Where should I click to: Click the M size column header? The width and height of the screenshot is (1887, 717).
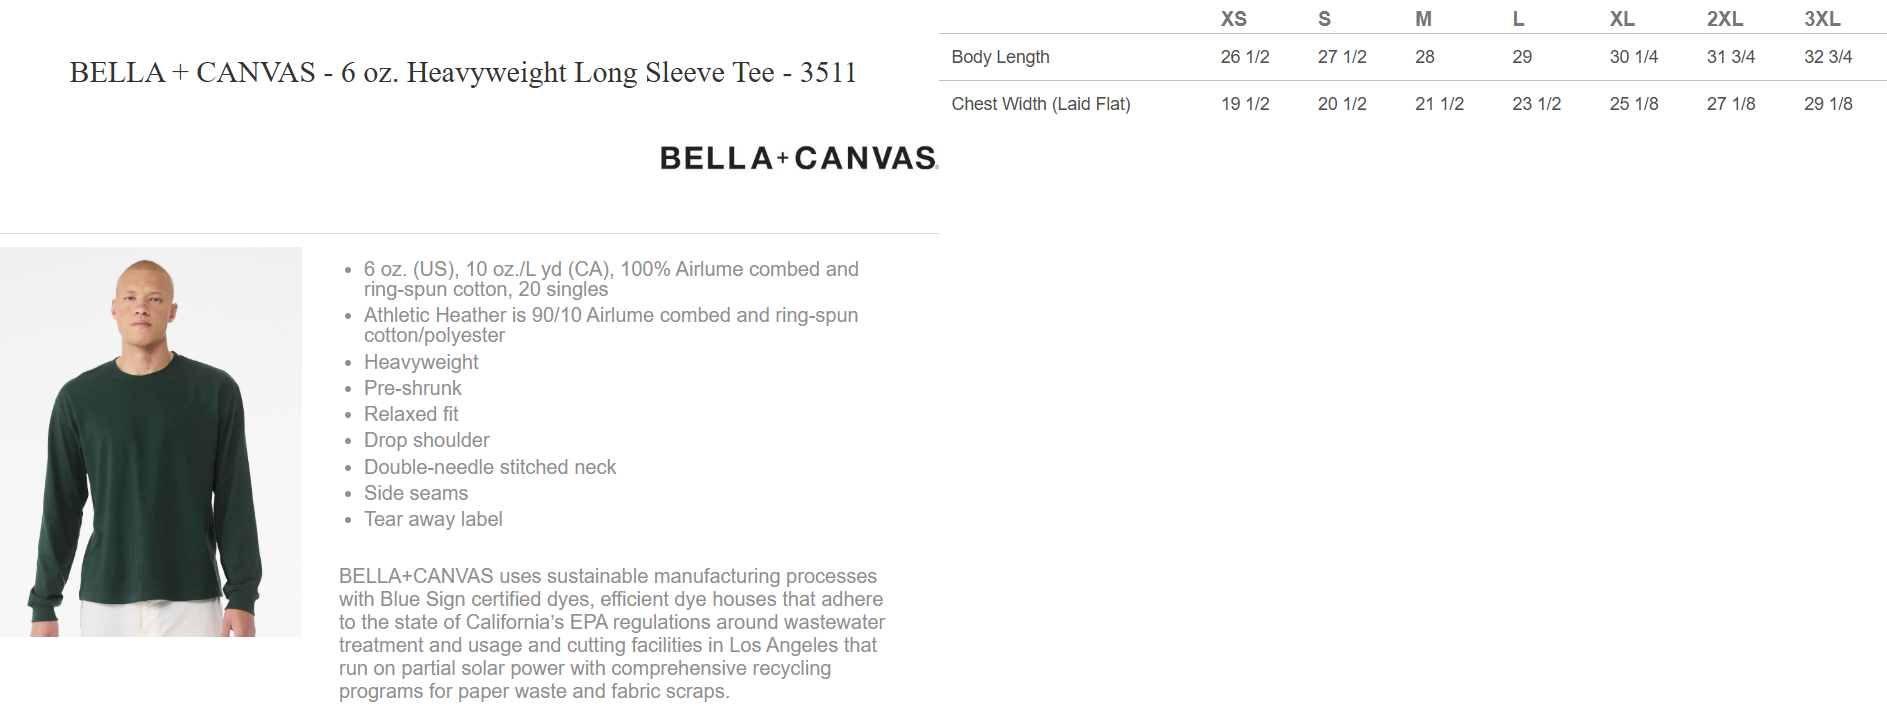pyautogui.click(x=1423, y=19)
